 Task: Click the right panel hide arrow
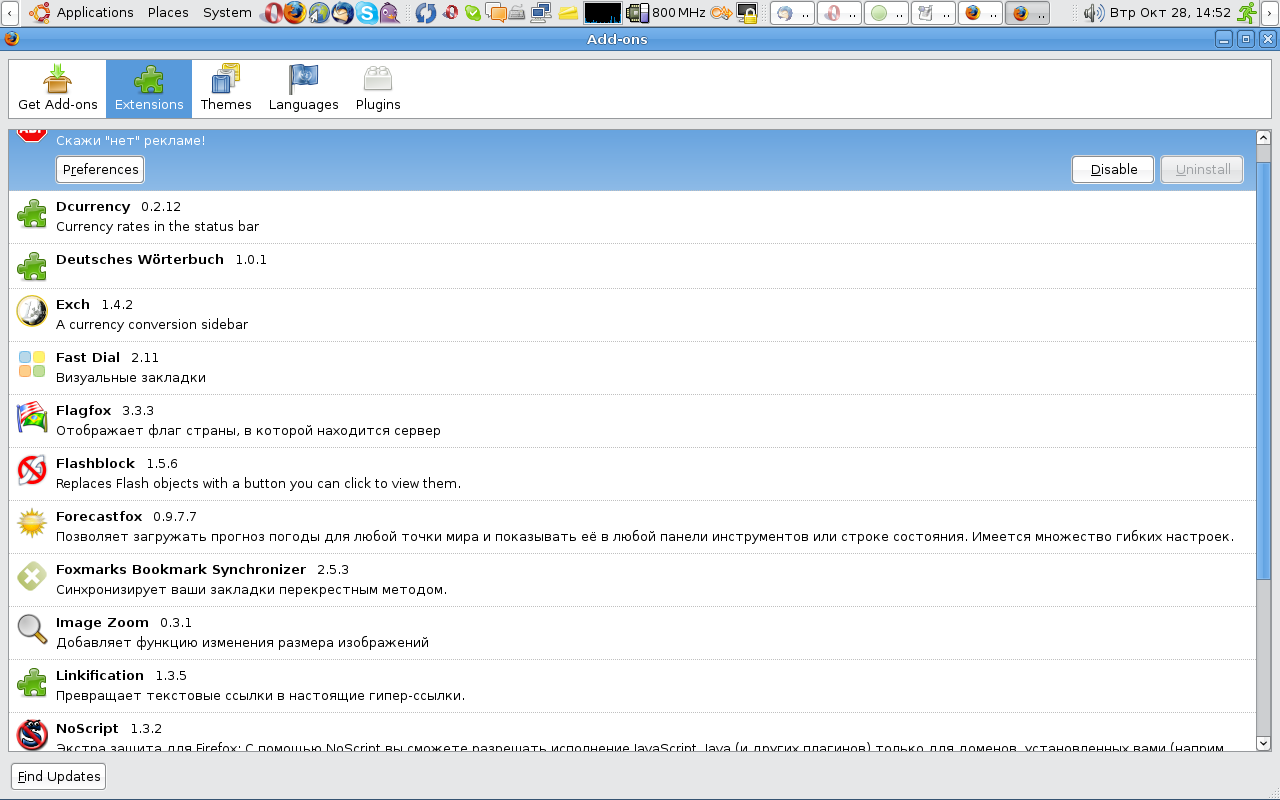point(1269,13)
